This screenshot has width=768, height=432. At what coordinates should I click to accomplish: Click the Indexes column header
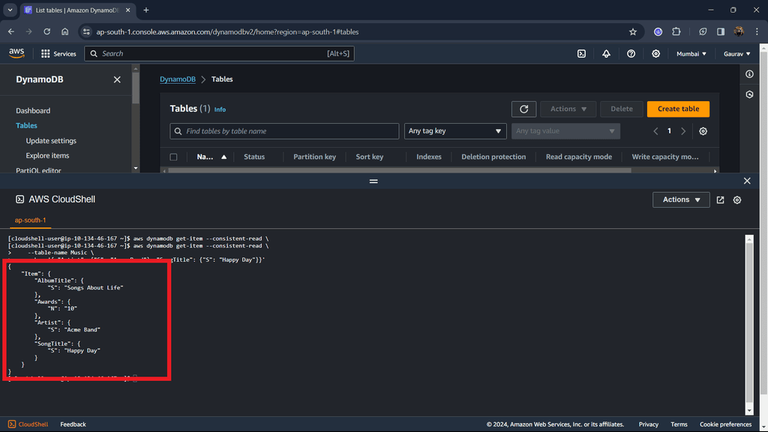tap(429, 157)
